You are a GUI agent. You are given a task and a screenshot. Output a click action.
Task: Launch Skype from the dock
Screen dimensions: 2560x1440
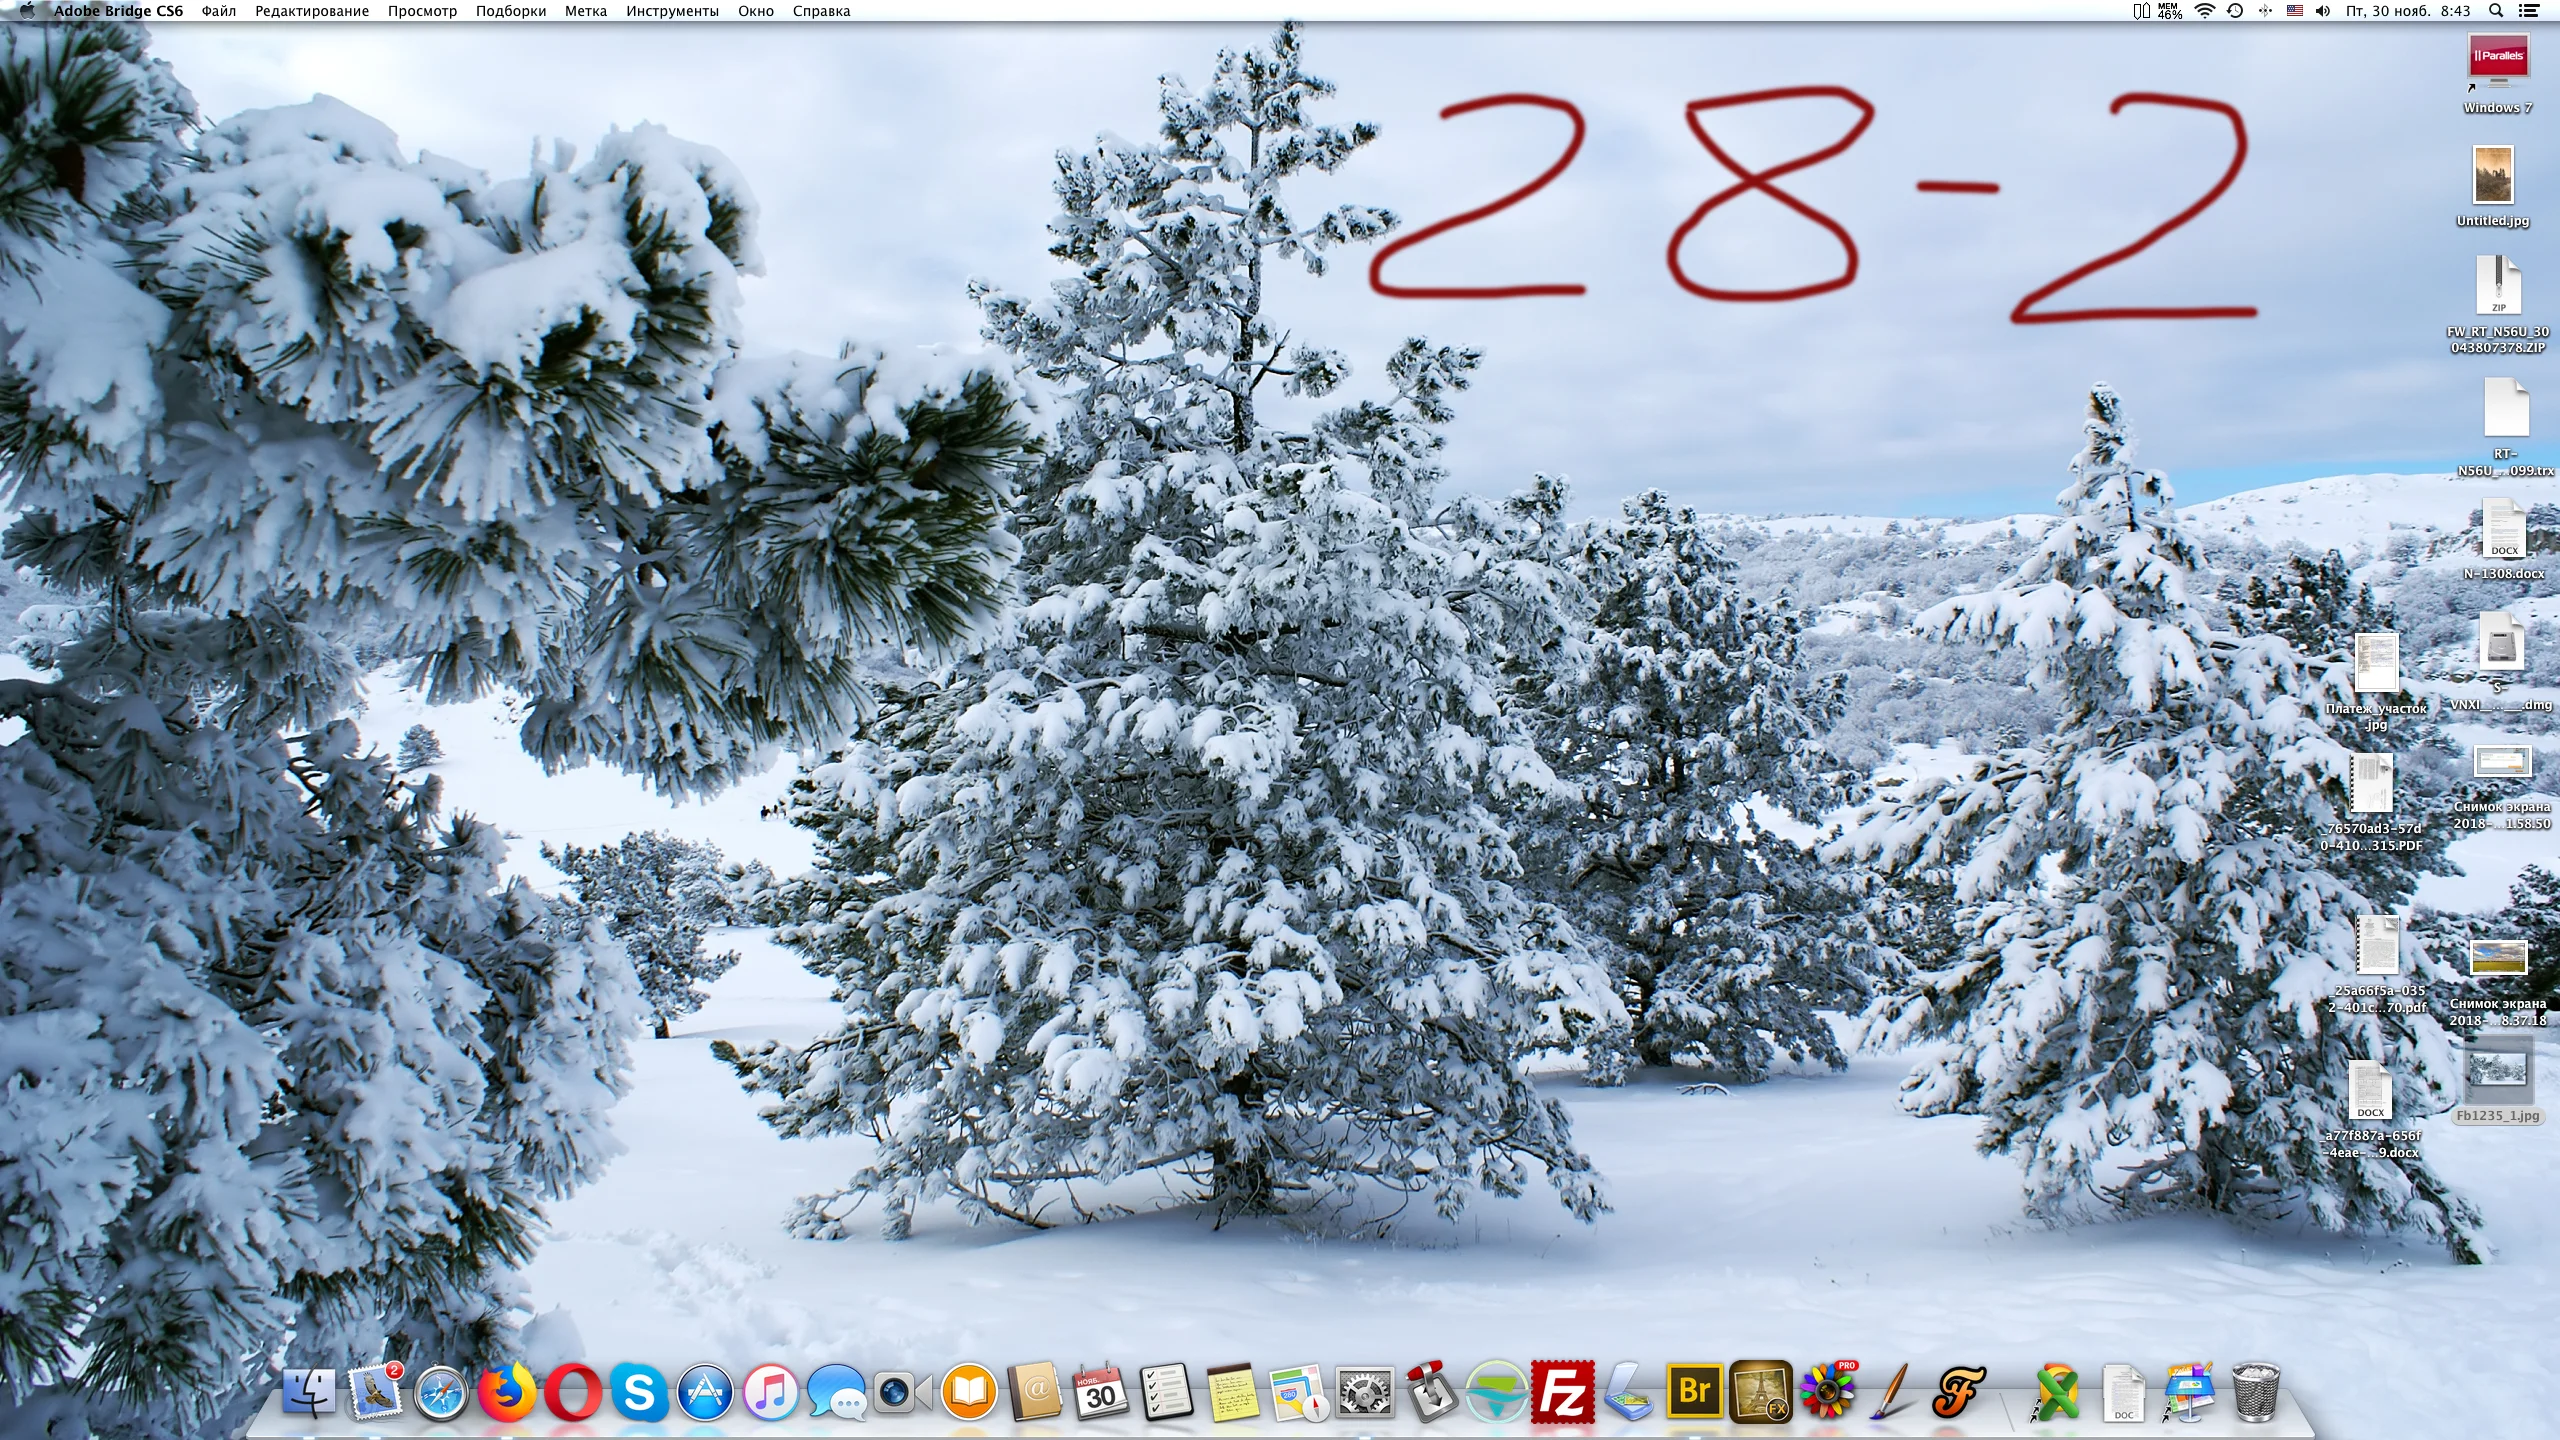639,1391
